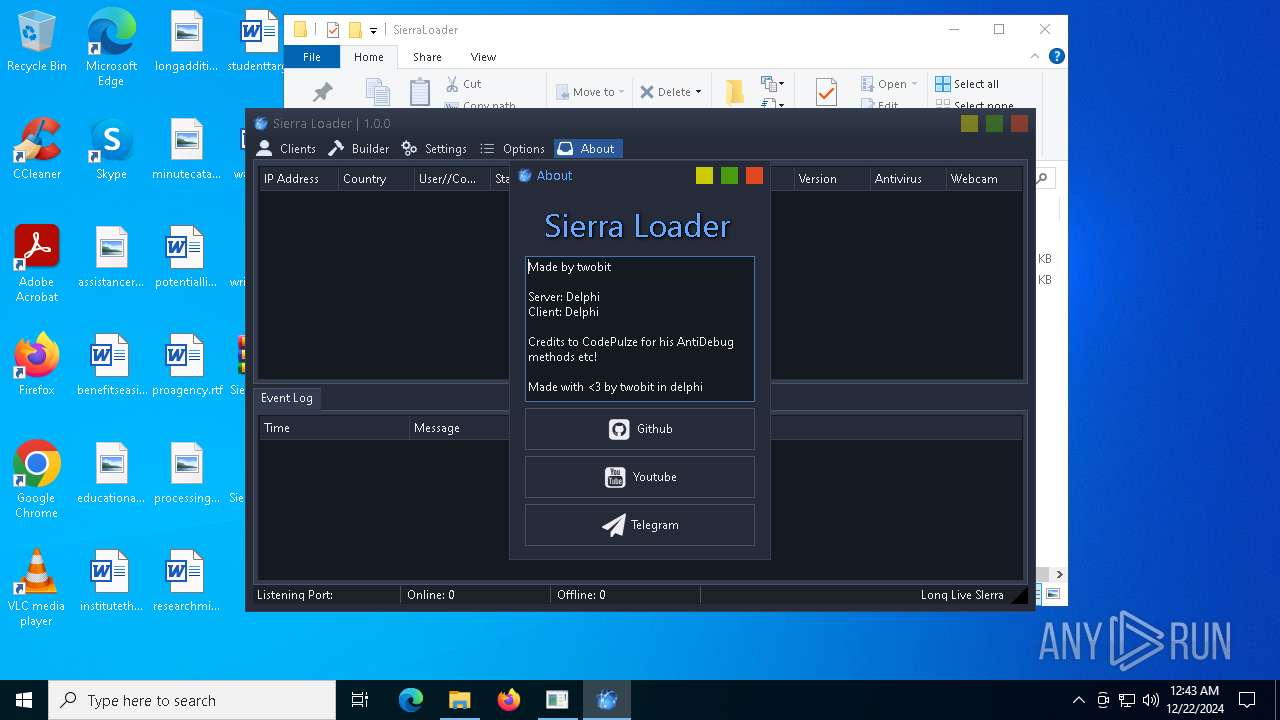Click the New folder icon in Explorer ribbon
Screen dimensions: 1280x720
tap(735, 92)
